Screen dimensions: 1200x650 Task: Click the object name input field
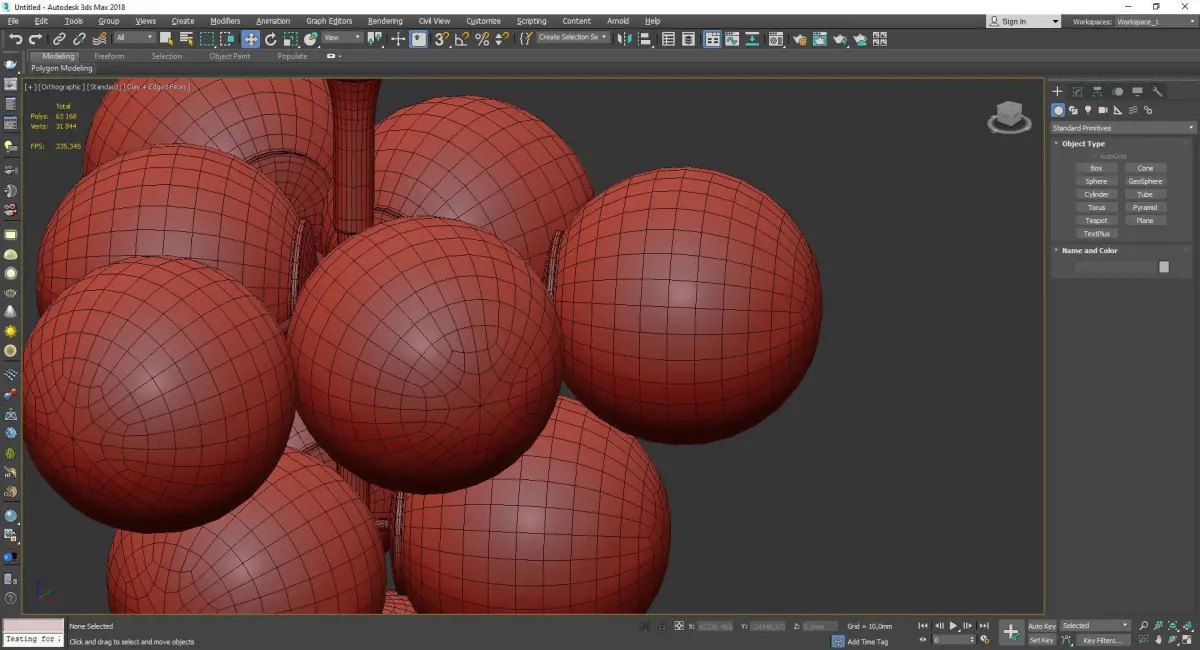(1115, 267)
